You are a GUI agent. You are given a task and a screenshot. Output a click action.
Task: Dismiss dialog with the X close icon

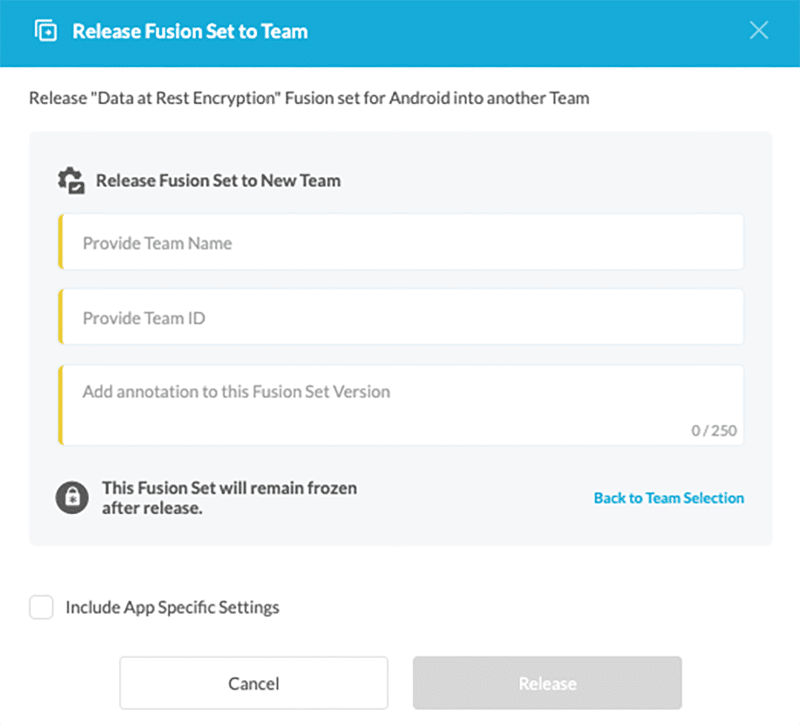pos(759,30)
